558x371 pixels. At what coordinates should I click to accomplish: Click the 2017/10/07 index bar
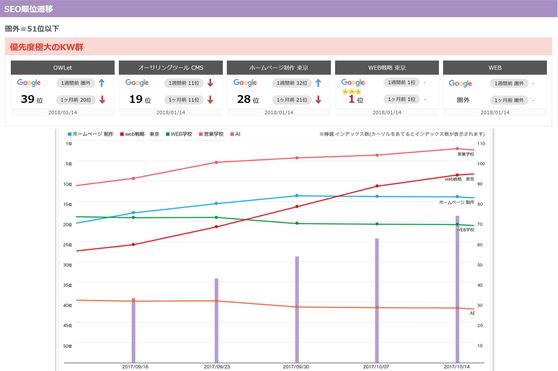(377, 301)
